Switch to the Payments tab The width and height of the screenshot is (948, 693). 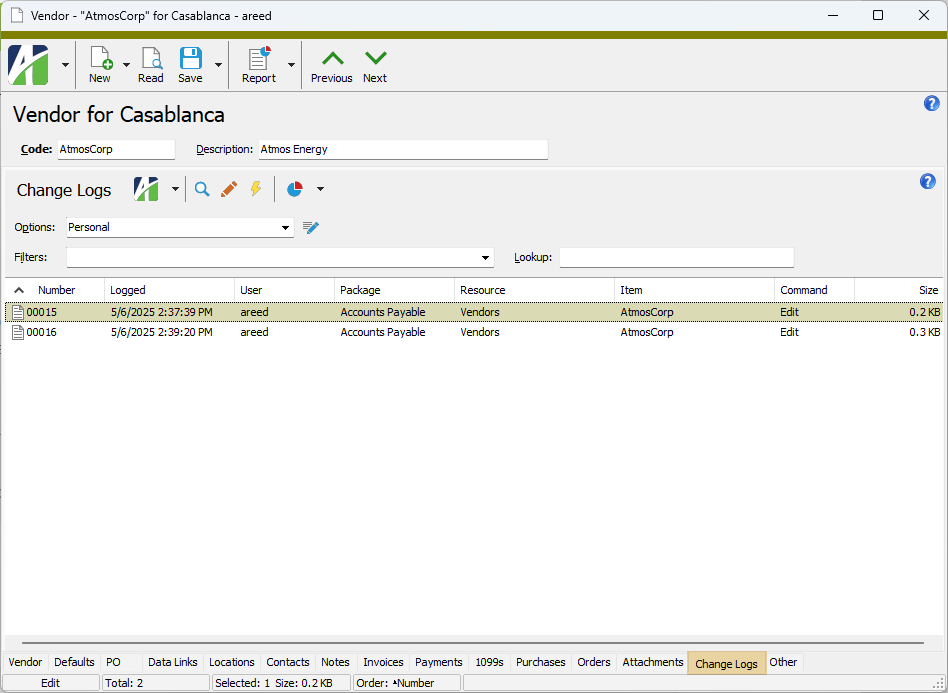point(439,662)
